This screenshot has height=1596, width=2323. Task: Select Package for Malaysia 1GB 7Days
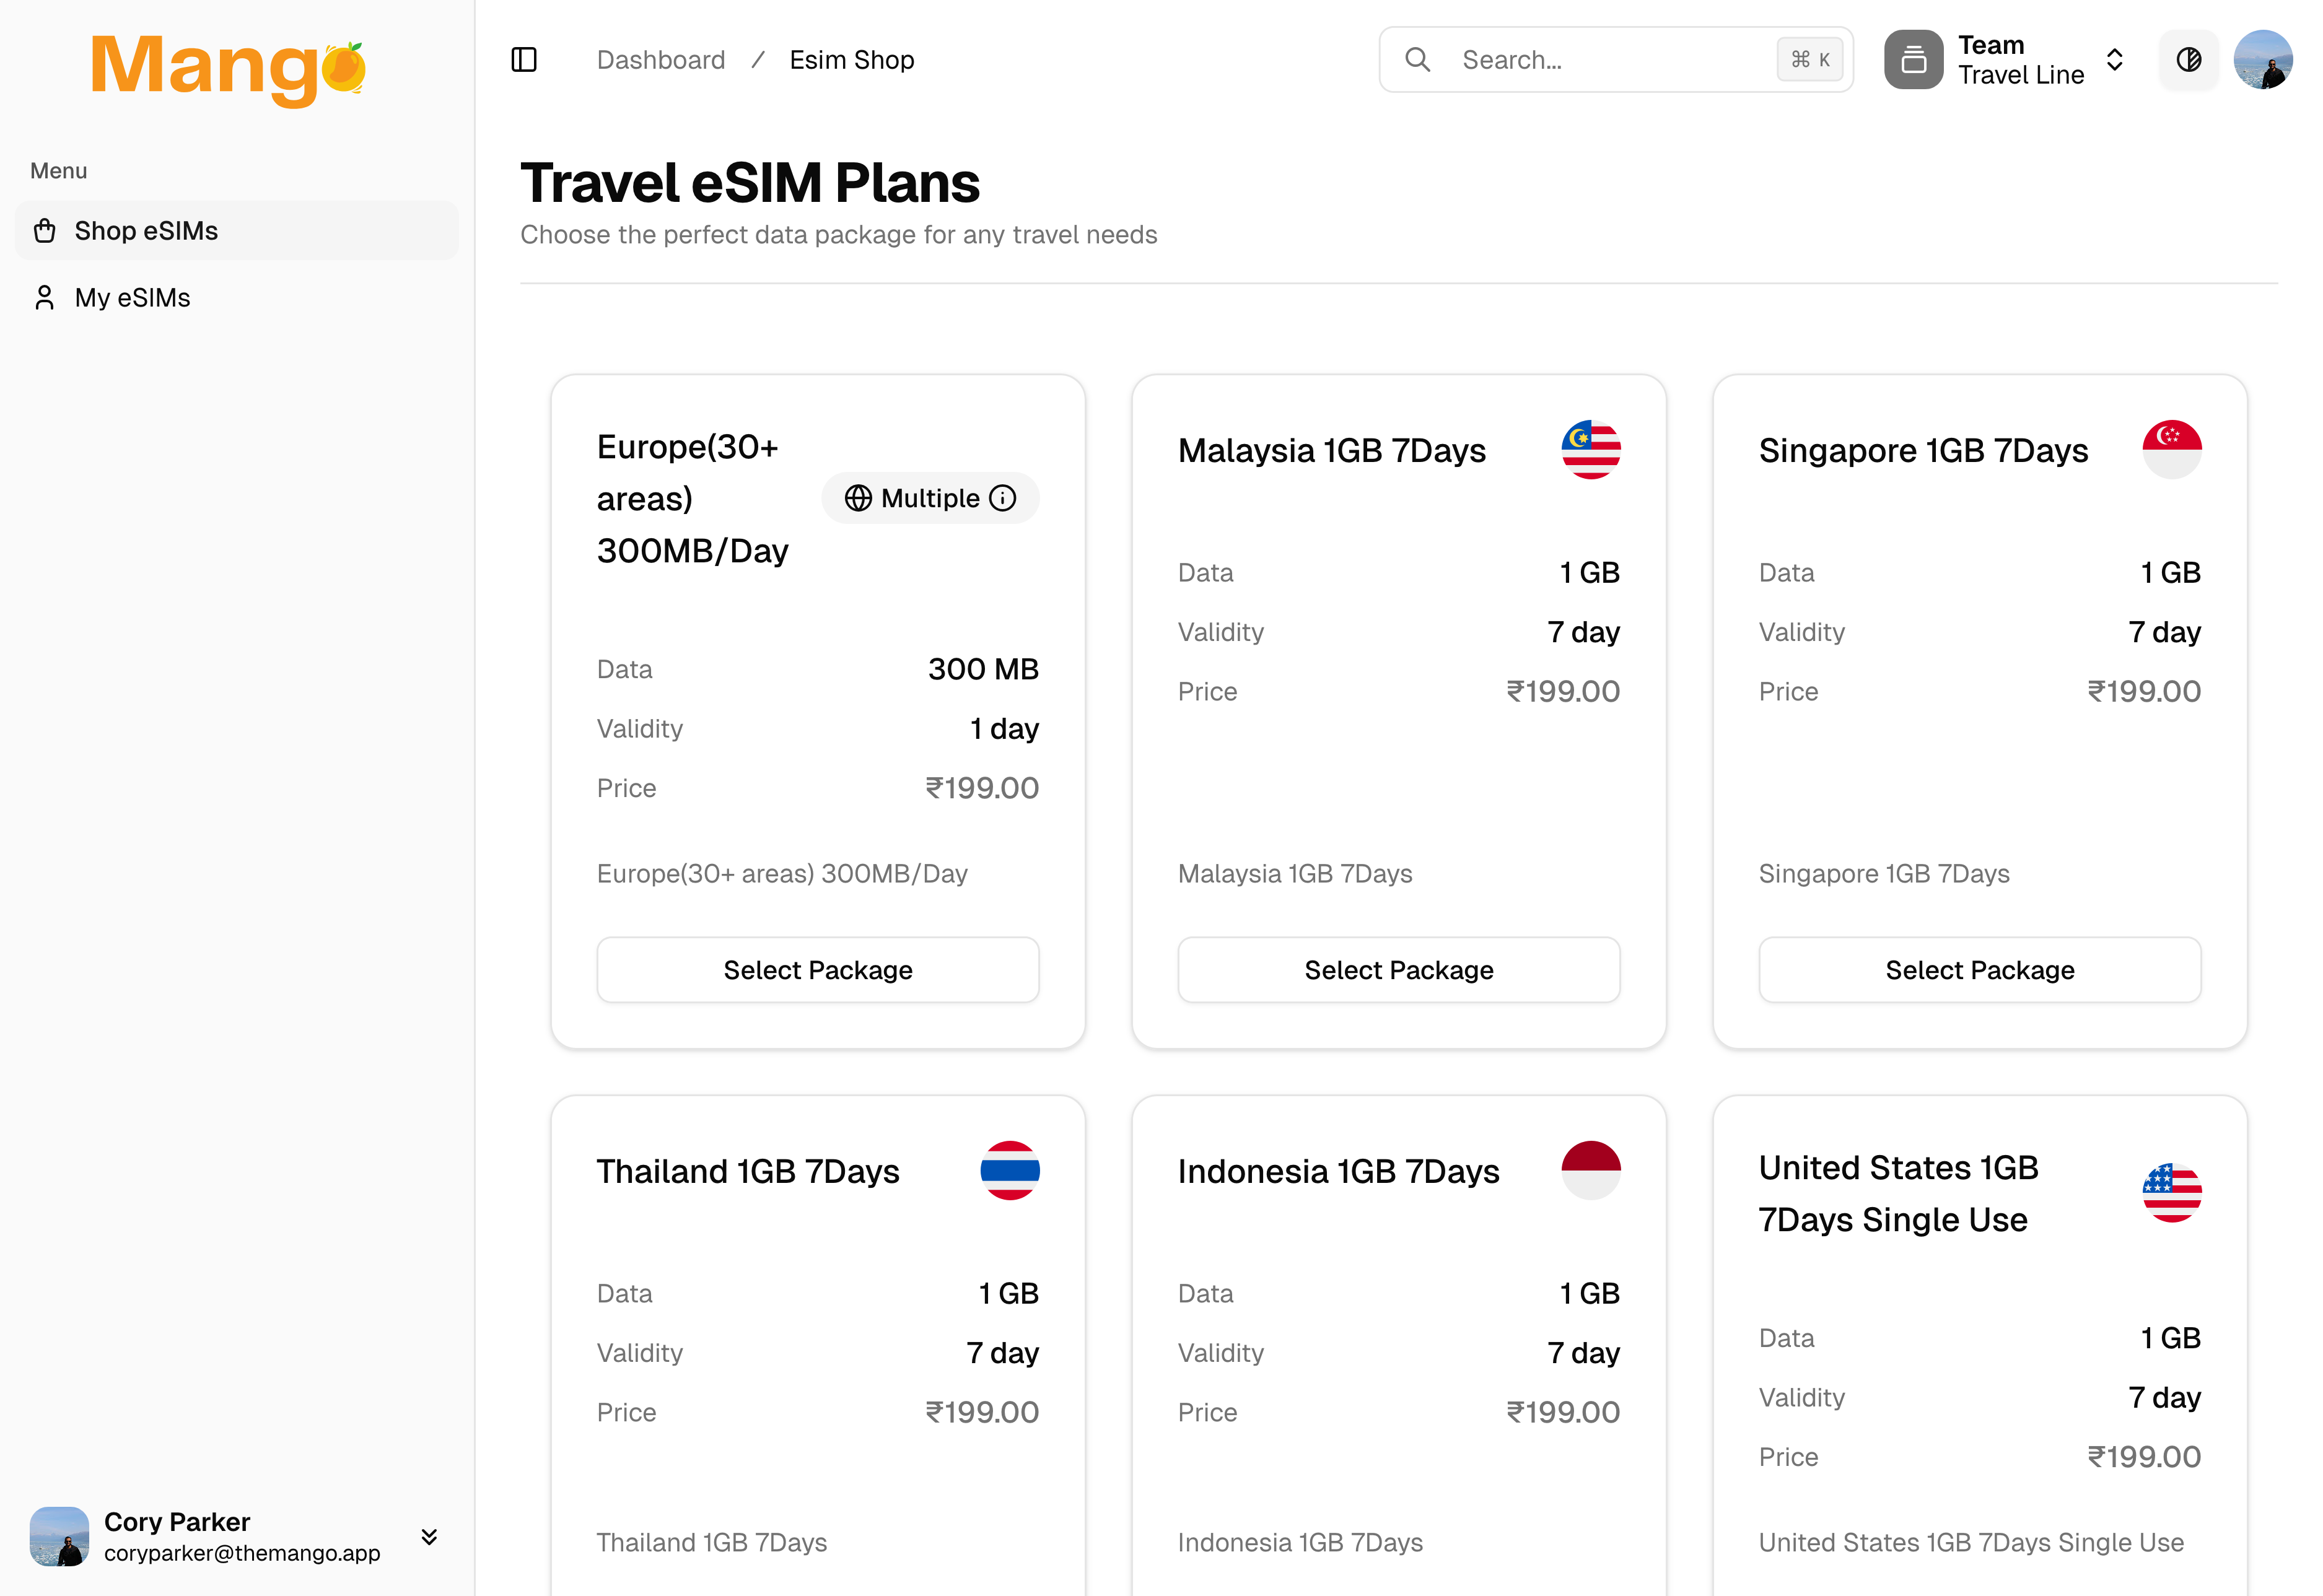pos(1398,970)
